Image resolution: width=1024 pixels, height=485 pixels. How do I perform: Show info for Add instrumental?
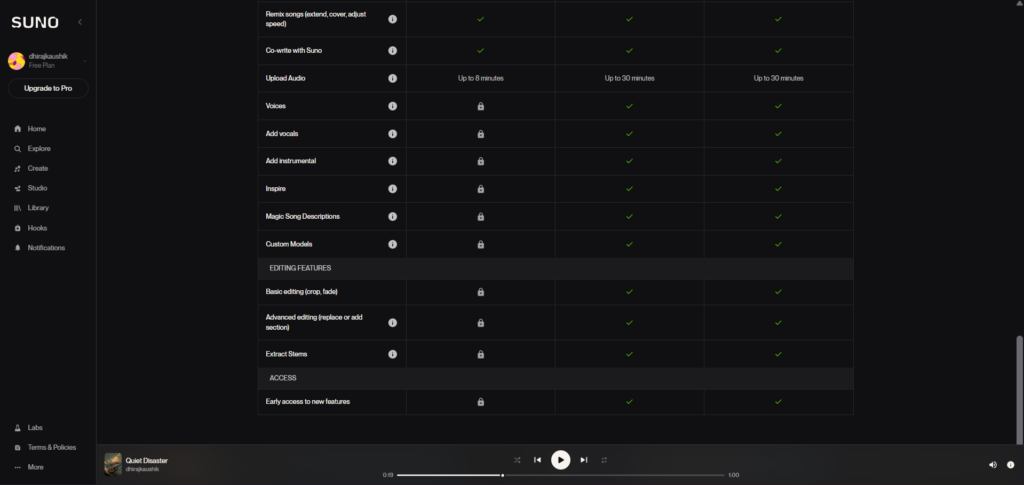(x=392, y=161)
